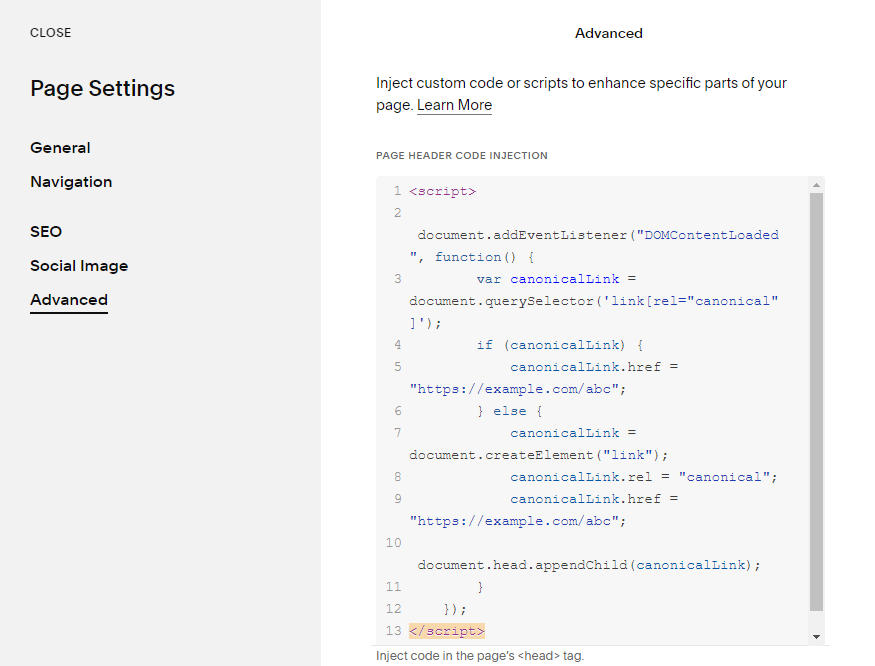Switch to the SEO section
This screenshot has width=875, height=666.
pyautogui.click(x=46, y=231)
